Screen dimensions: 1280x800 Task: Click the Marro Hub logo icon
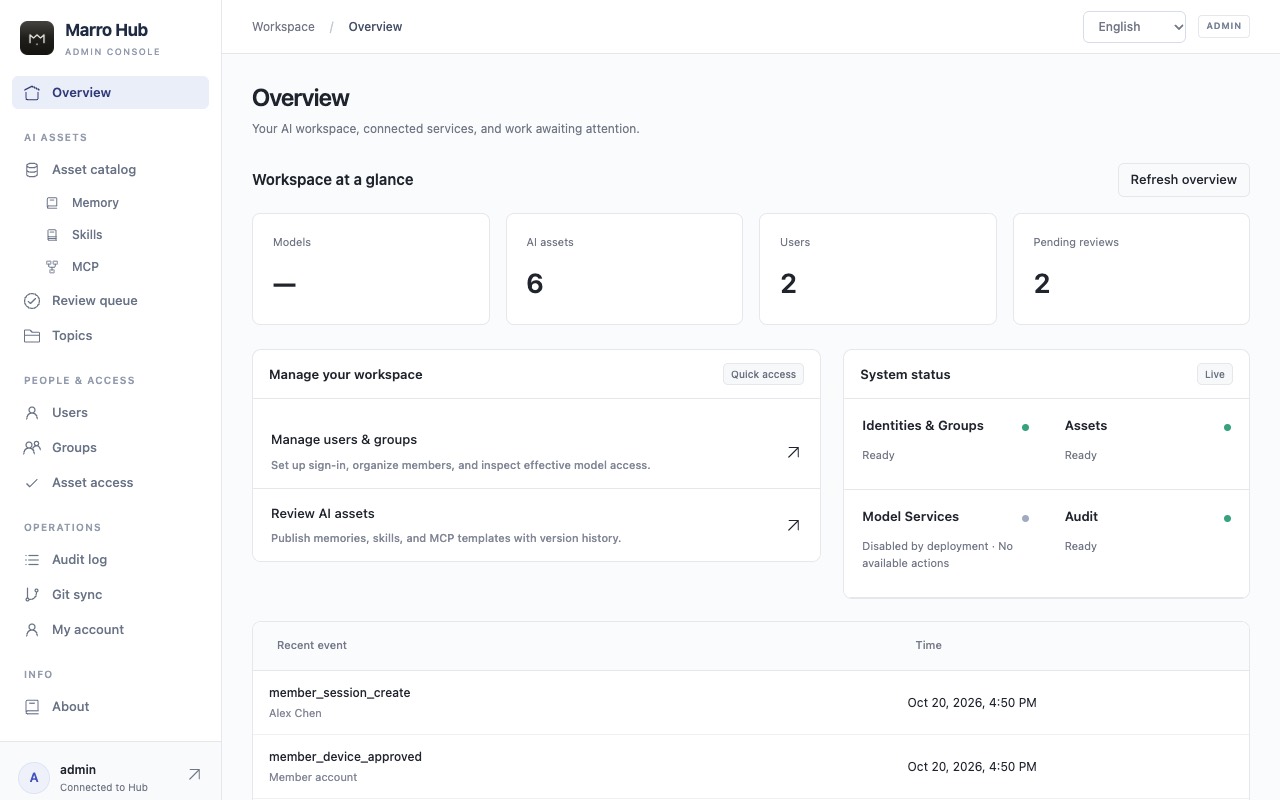tap(37, 38)
